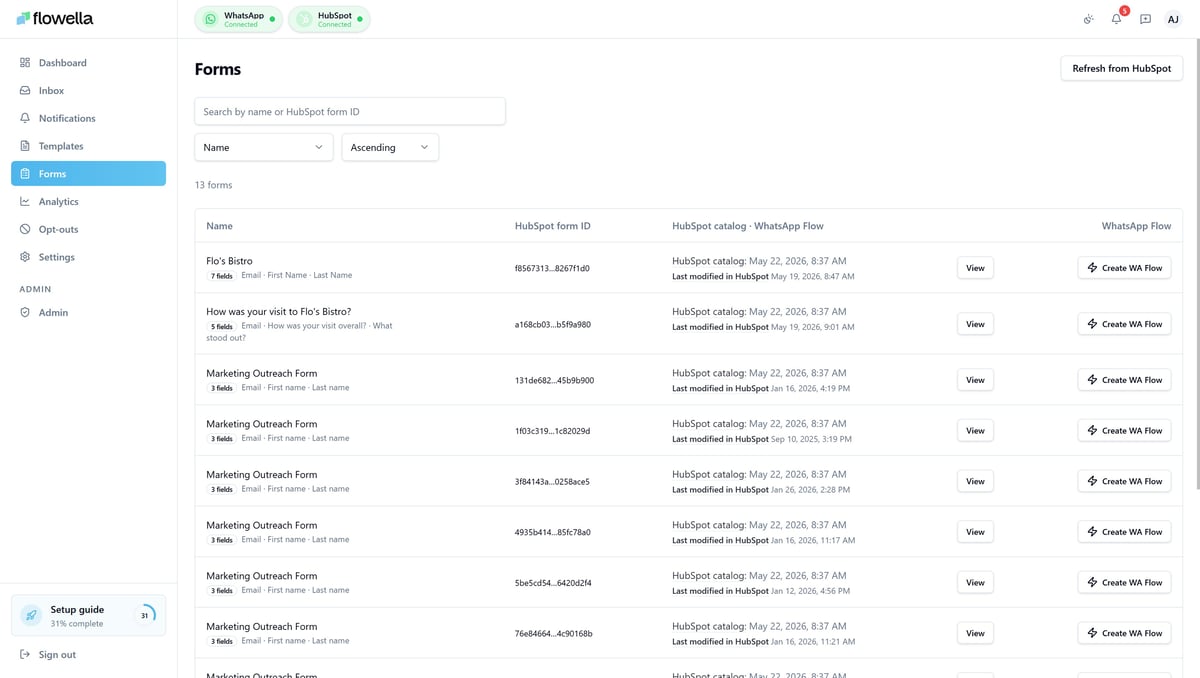Click the Templates document icon
The height and width of the screenshot is (678, 1200).
pos(25,146)
